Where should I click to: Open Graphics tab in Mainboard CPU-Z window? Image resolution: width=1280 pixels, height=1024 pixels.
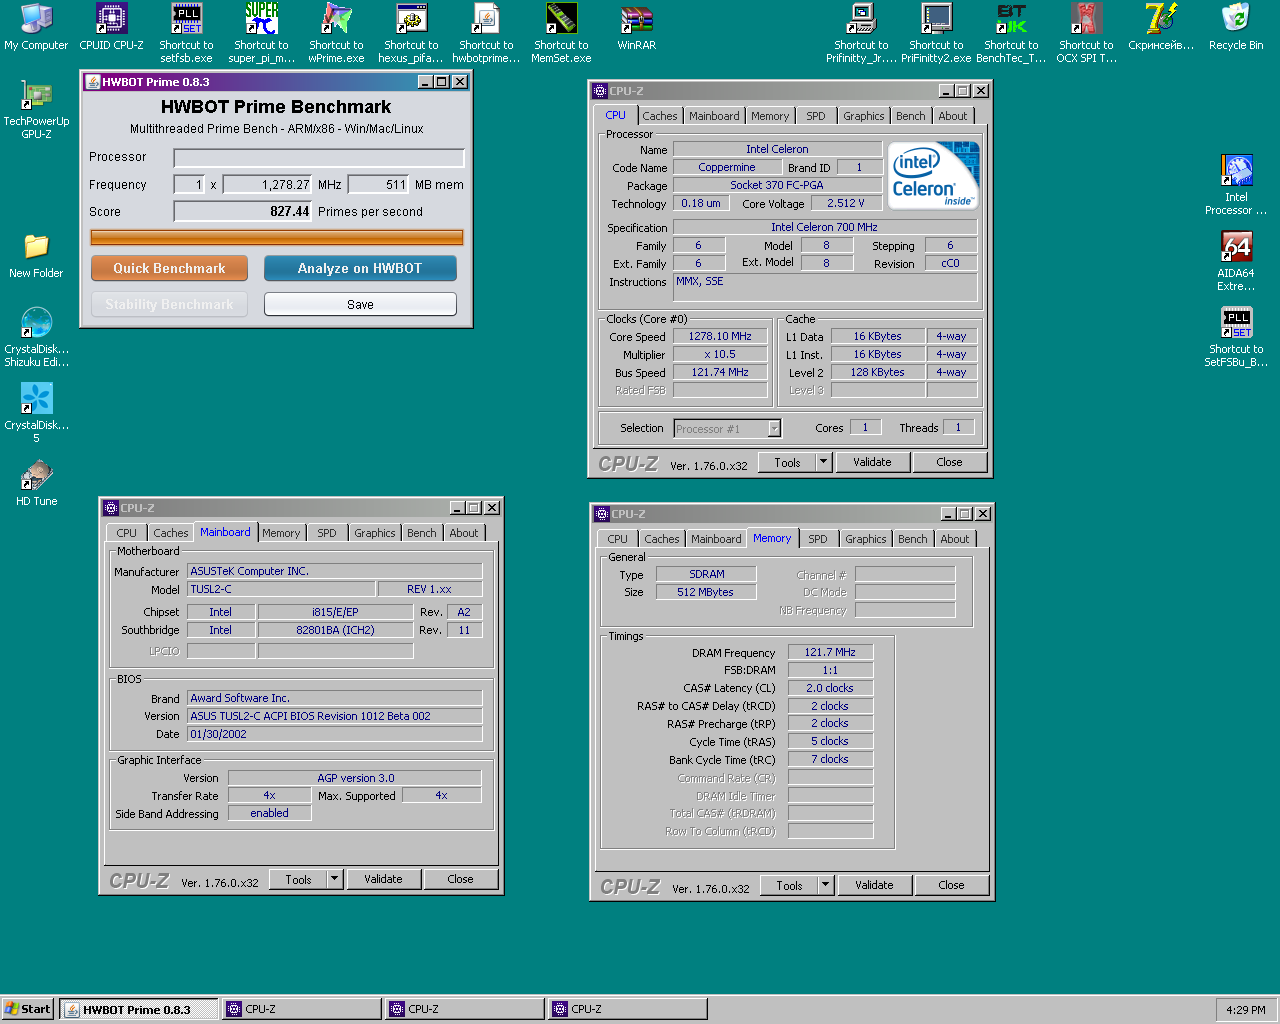[x=375, y=533]
